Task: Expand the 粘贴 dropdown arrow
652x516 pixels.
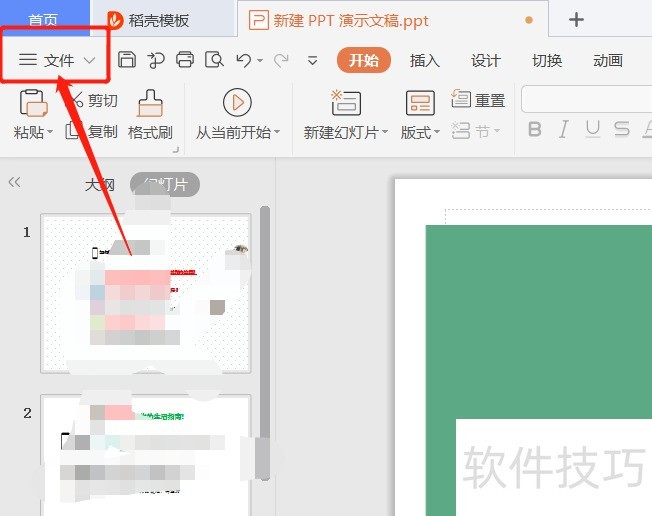Action: (x=50, y=132)
